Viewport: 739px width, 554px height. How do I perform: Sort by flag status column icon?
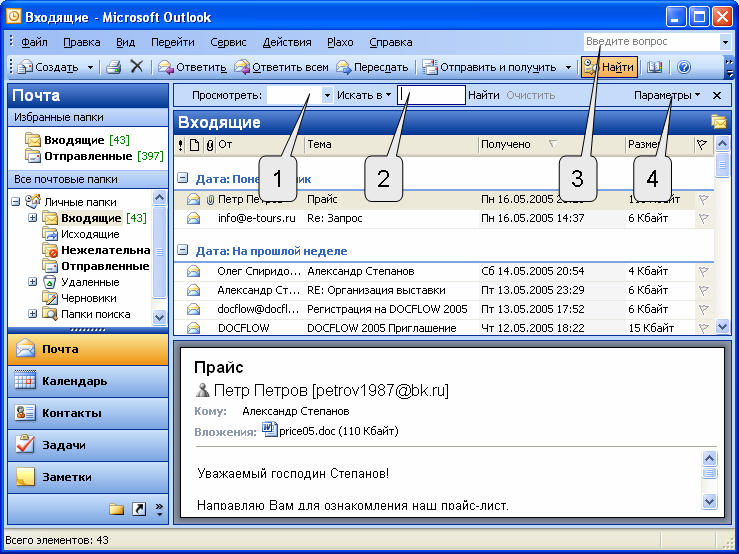coord(702,145)
